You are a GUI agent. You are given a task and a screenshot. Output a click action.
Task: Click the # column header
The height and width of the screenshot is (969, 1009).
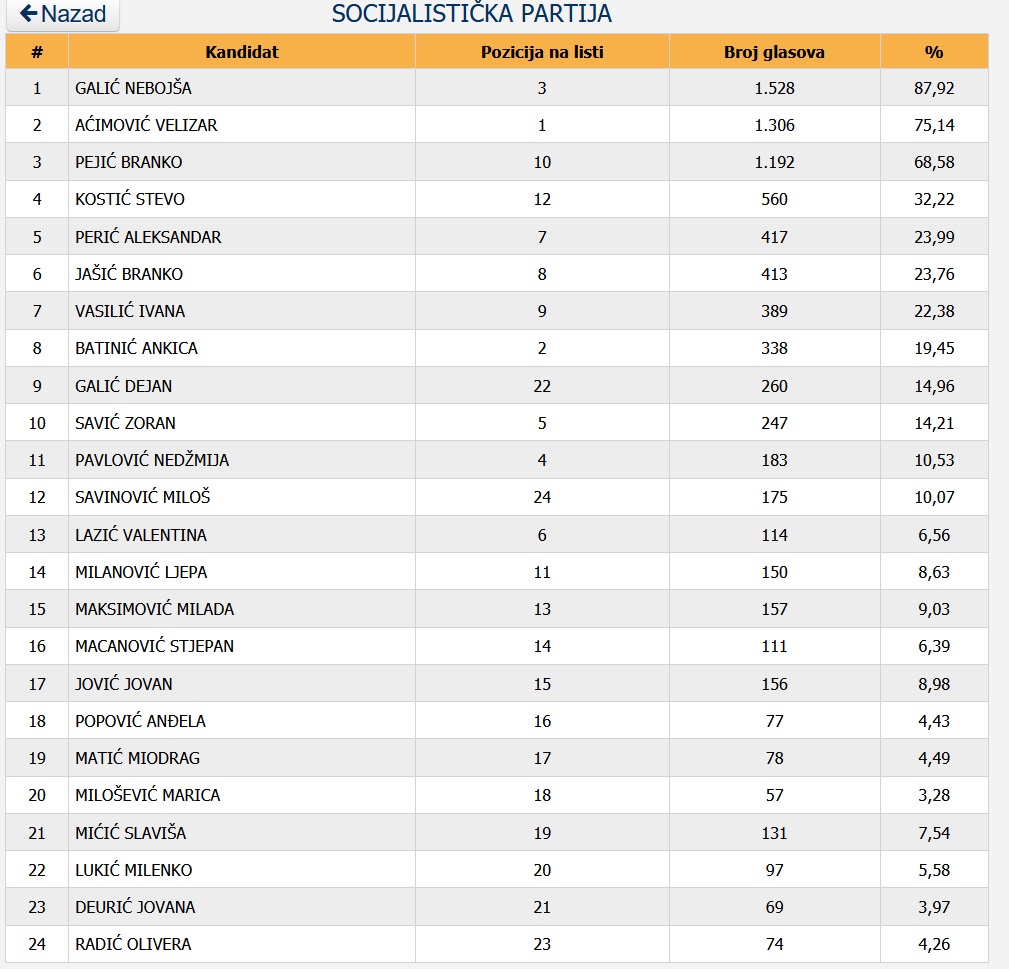tap(37, 51)
